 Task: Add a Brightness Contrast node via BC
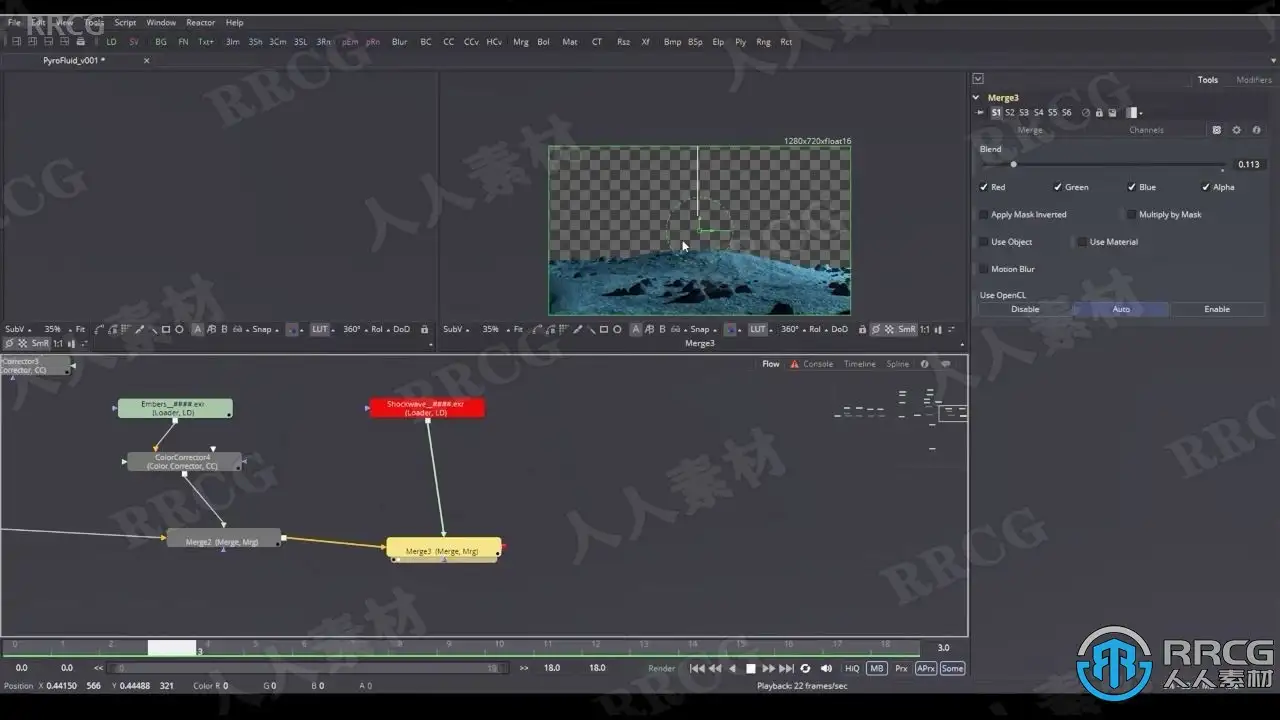(426, 42)
